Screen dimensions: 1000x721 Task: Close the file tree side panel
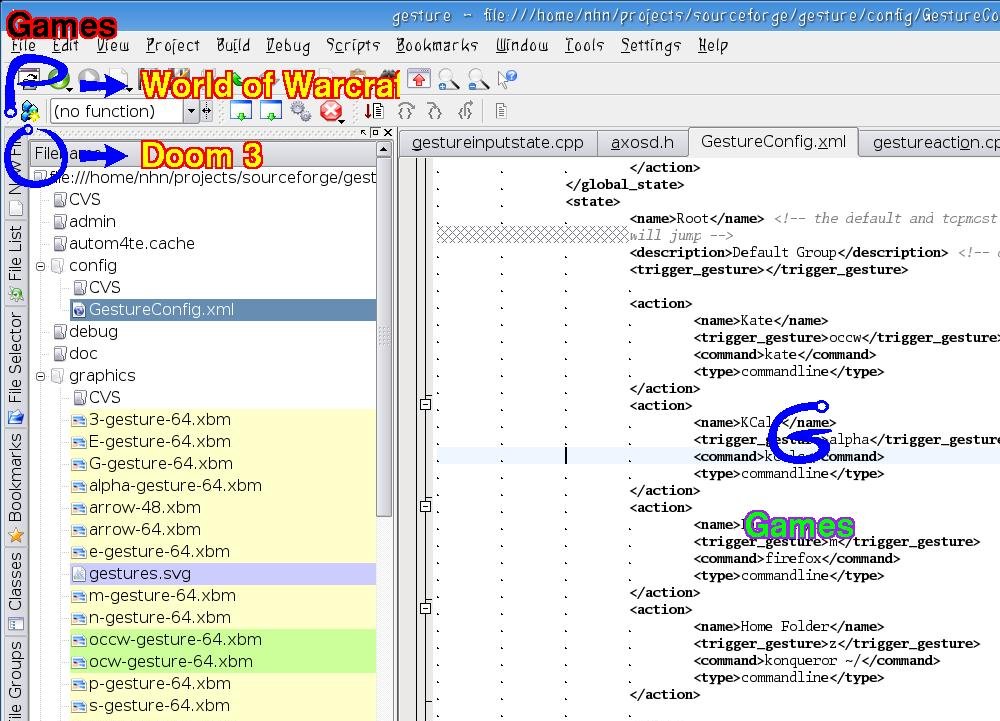pyautogui.click(x=388, y=133)
